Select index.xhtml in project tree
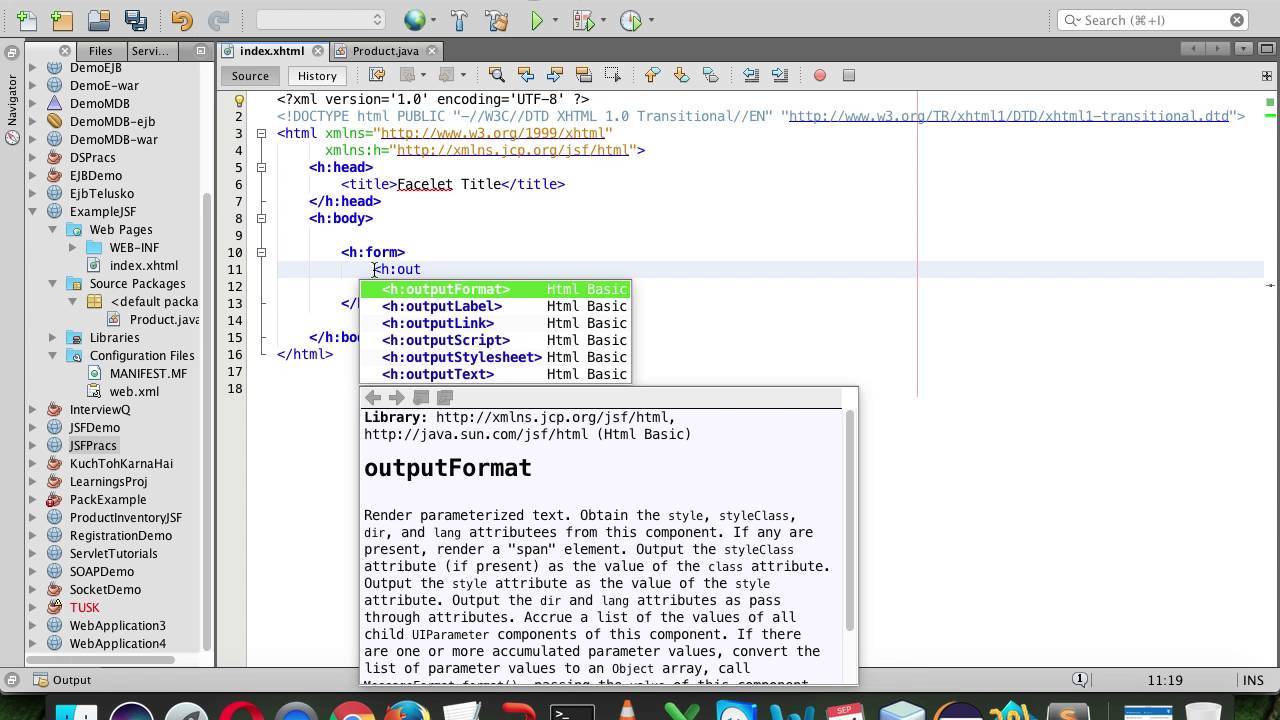Viewport: 1280px width, 720px height. (144, 265)
